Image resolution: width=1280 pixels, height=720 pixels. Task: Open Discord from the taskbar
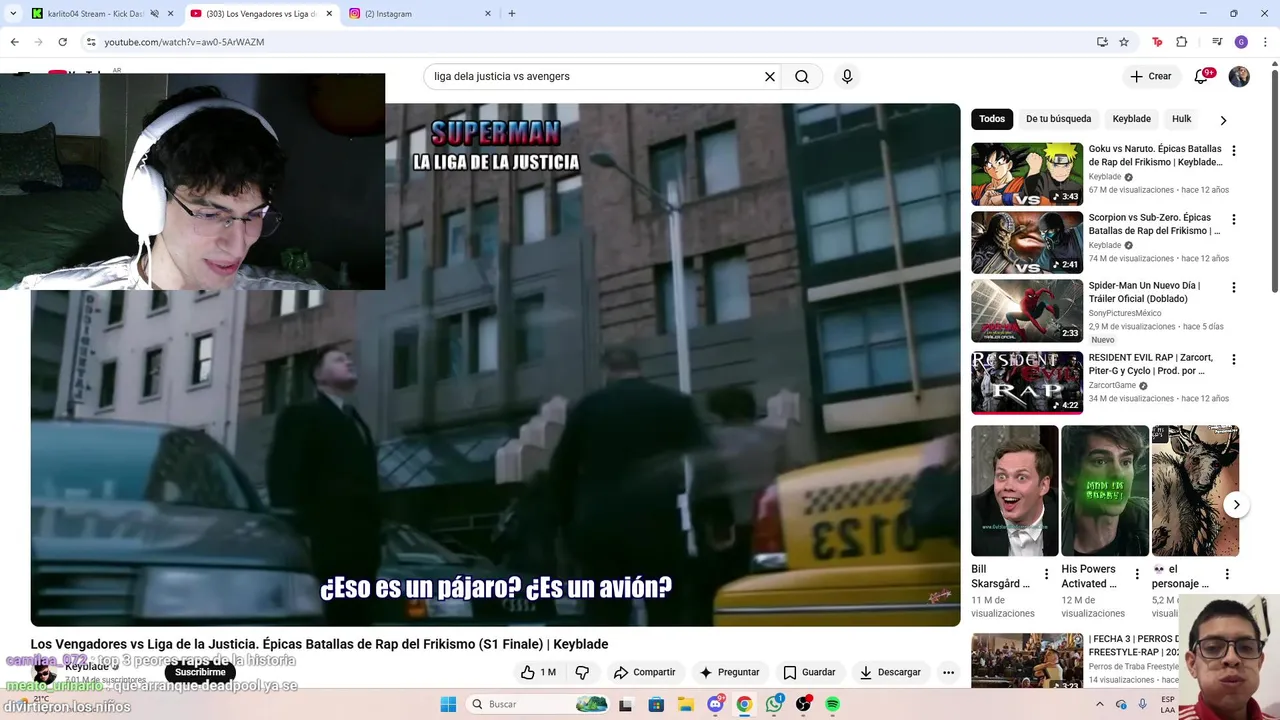(x=715, y=704)
